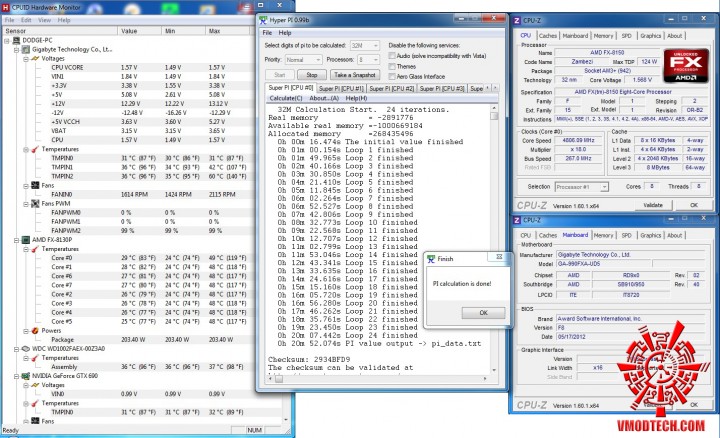Click the Fans PWM icon
Viewport: 720px width, 438px height.
(35, 203)
